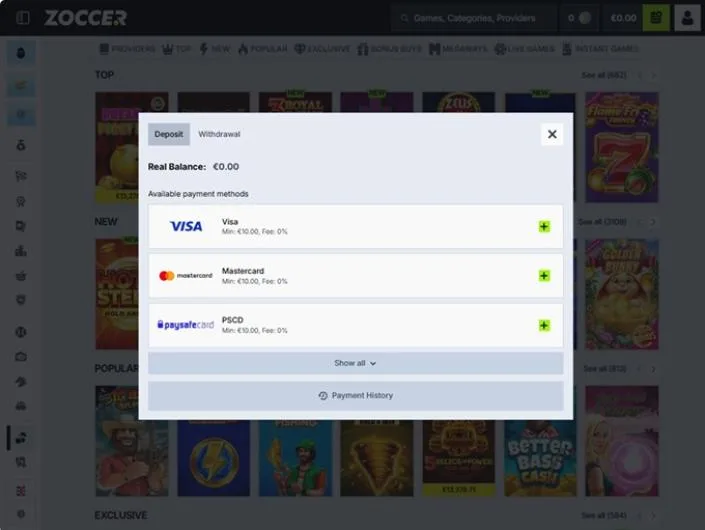Open the user profile icon
705x530 pixels.
click(687, 18)
